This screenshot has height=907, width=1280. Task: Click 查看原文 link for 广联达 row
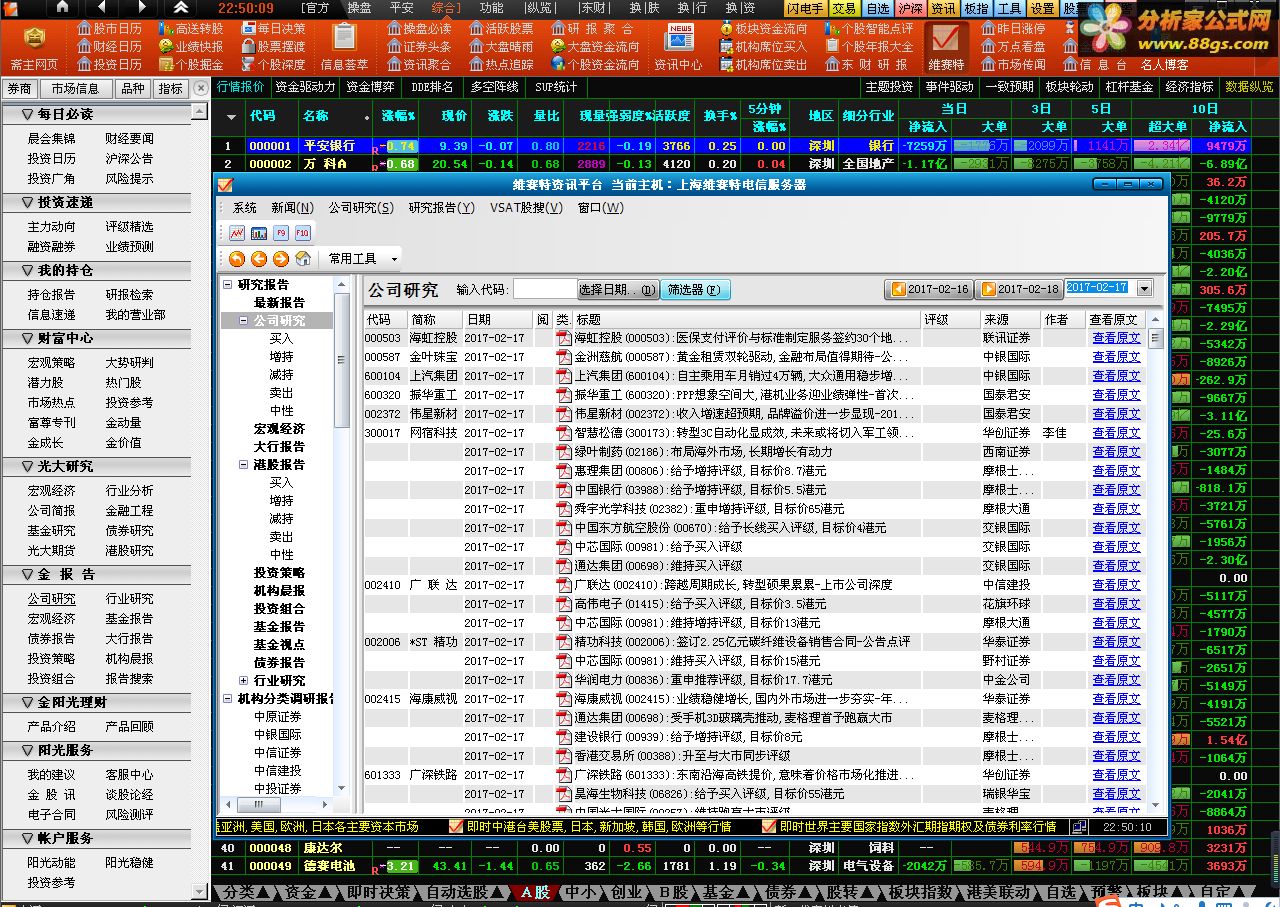pos(1116,585)
